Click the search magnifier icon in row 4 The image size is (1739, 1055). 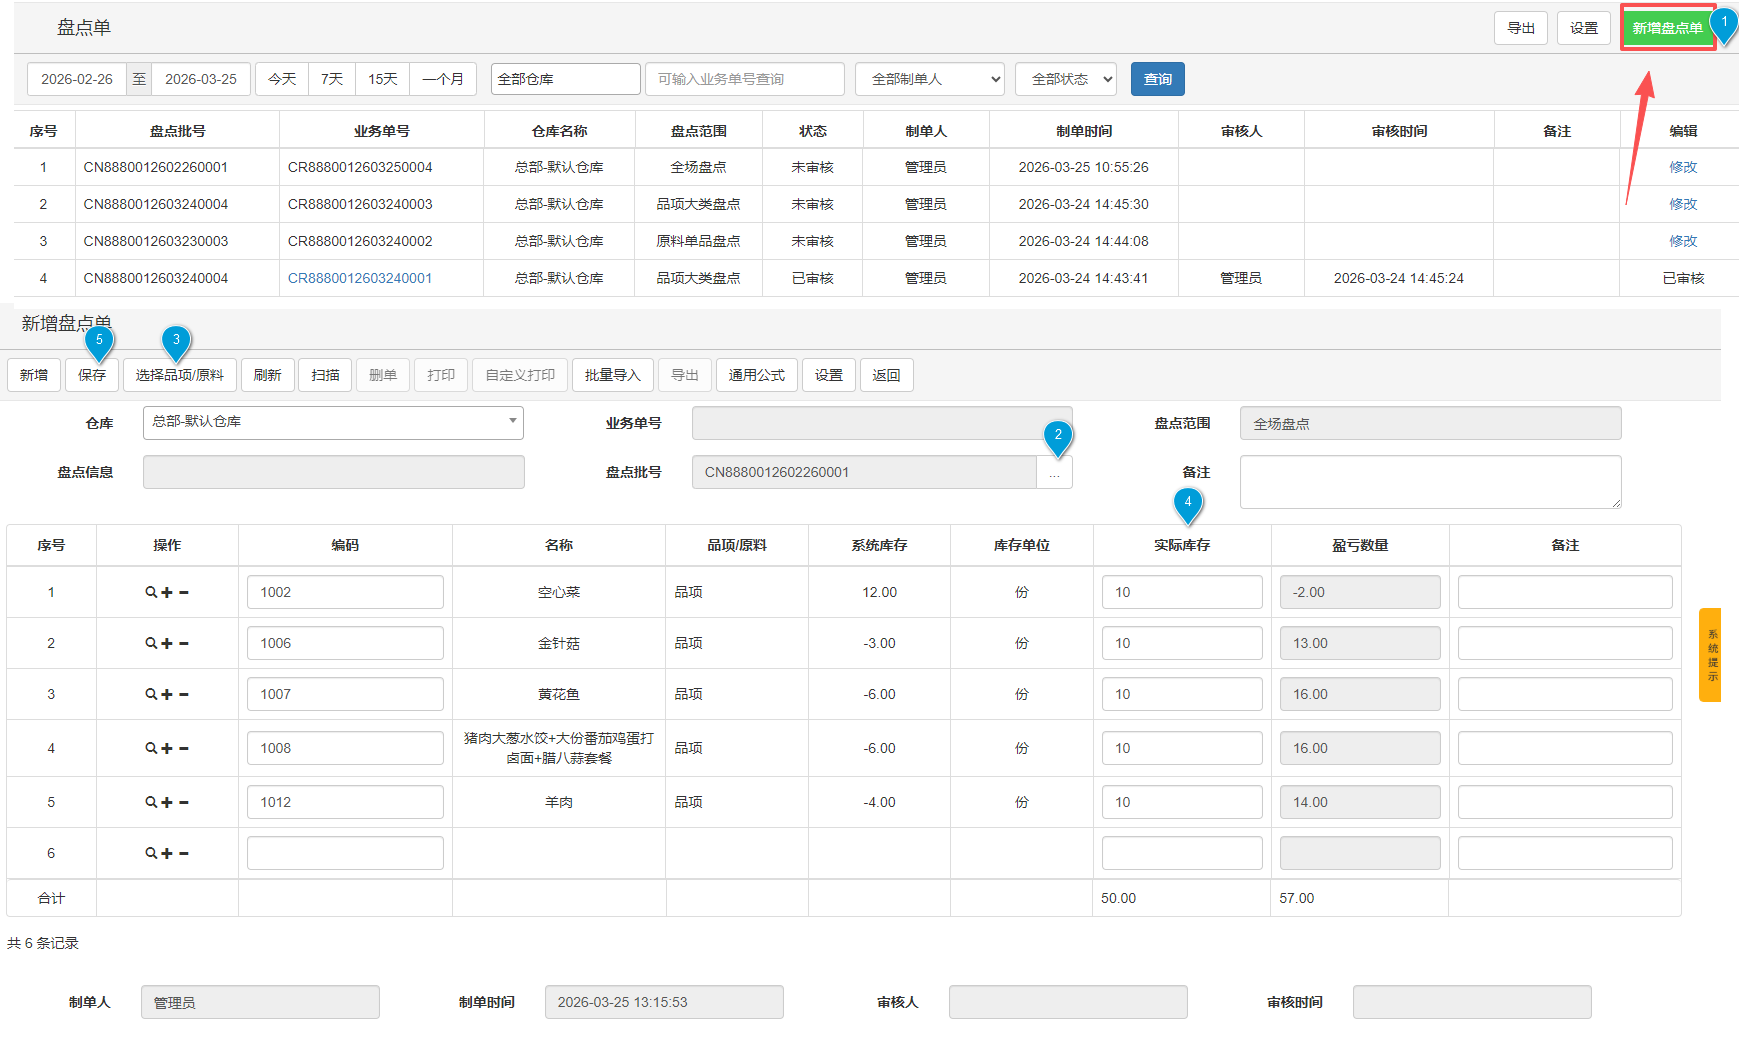[x=151, y=748]
